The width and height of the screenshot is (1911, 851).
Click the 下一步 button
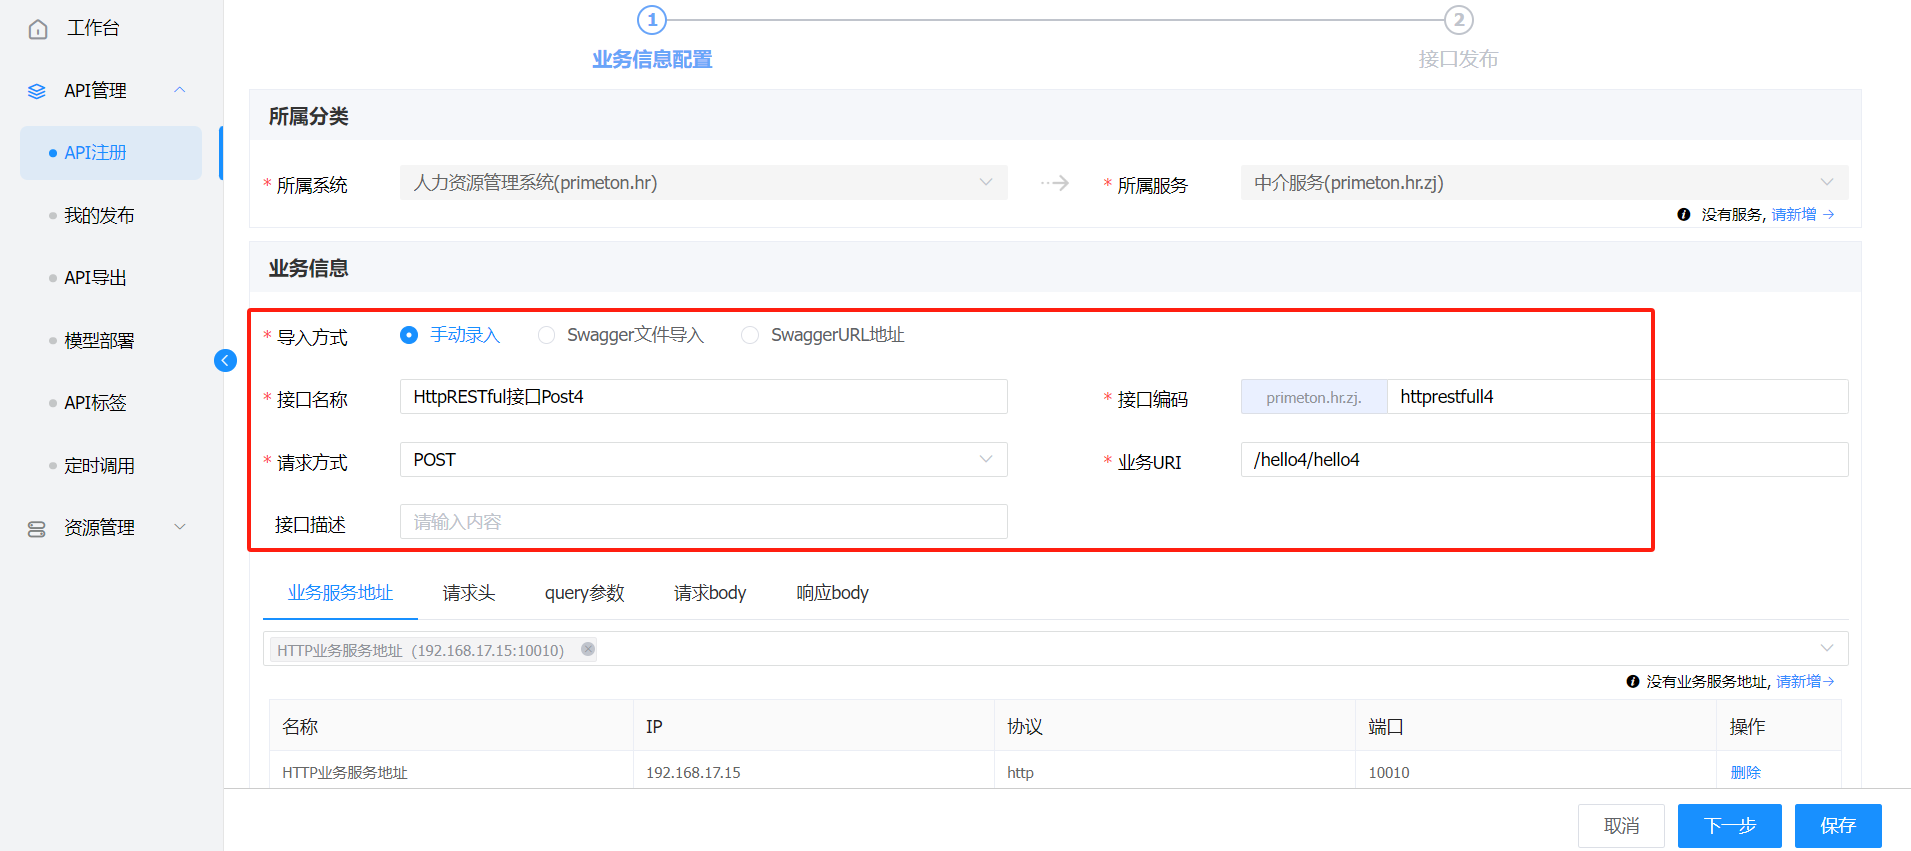[x=1729, y=826]
